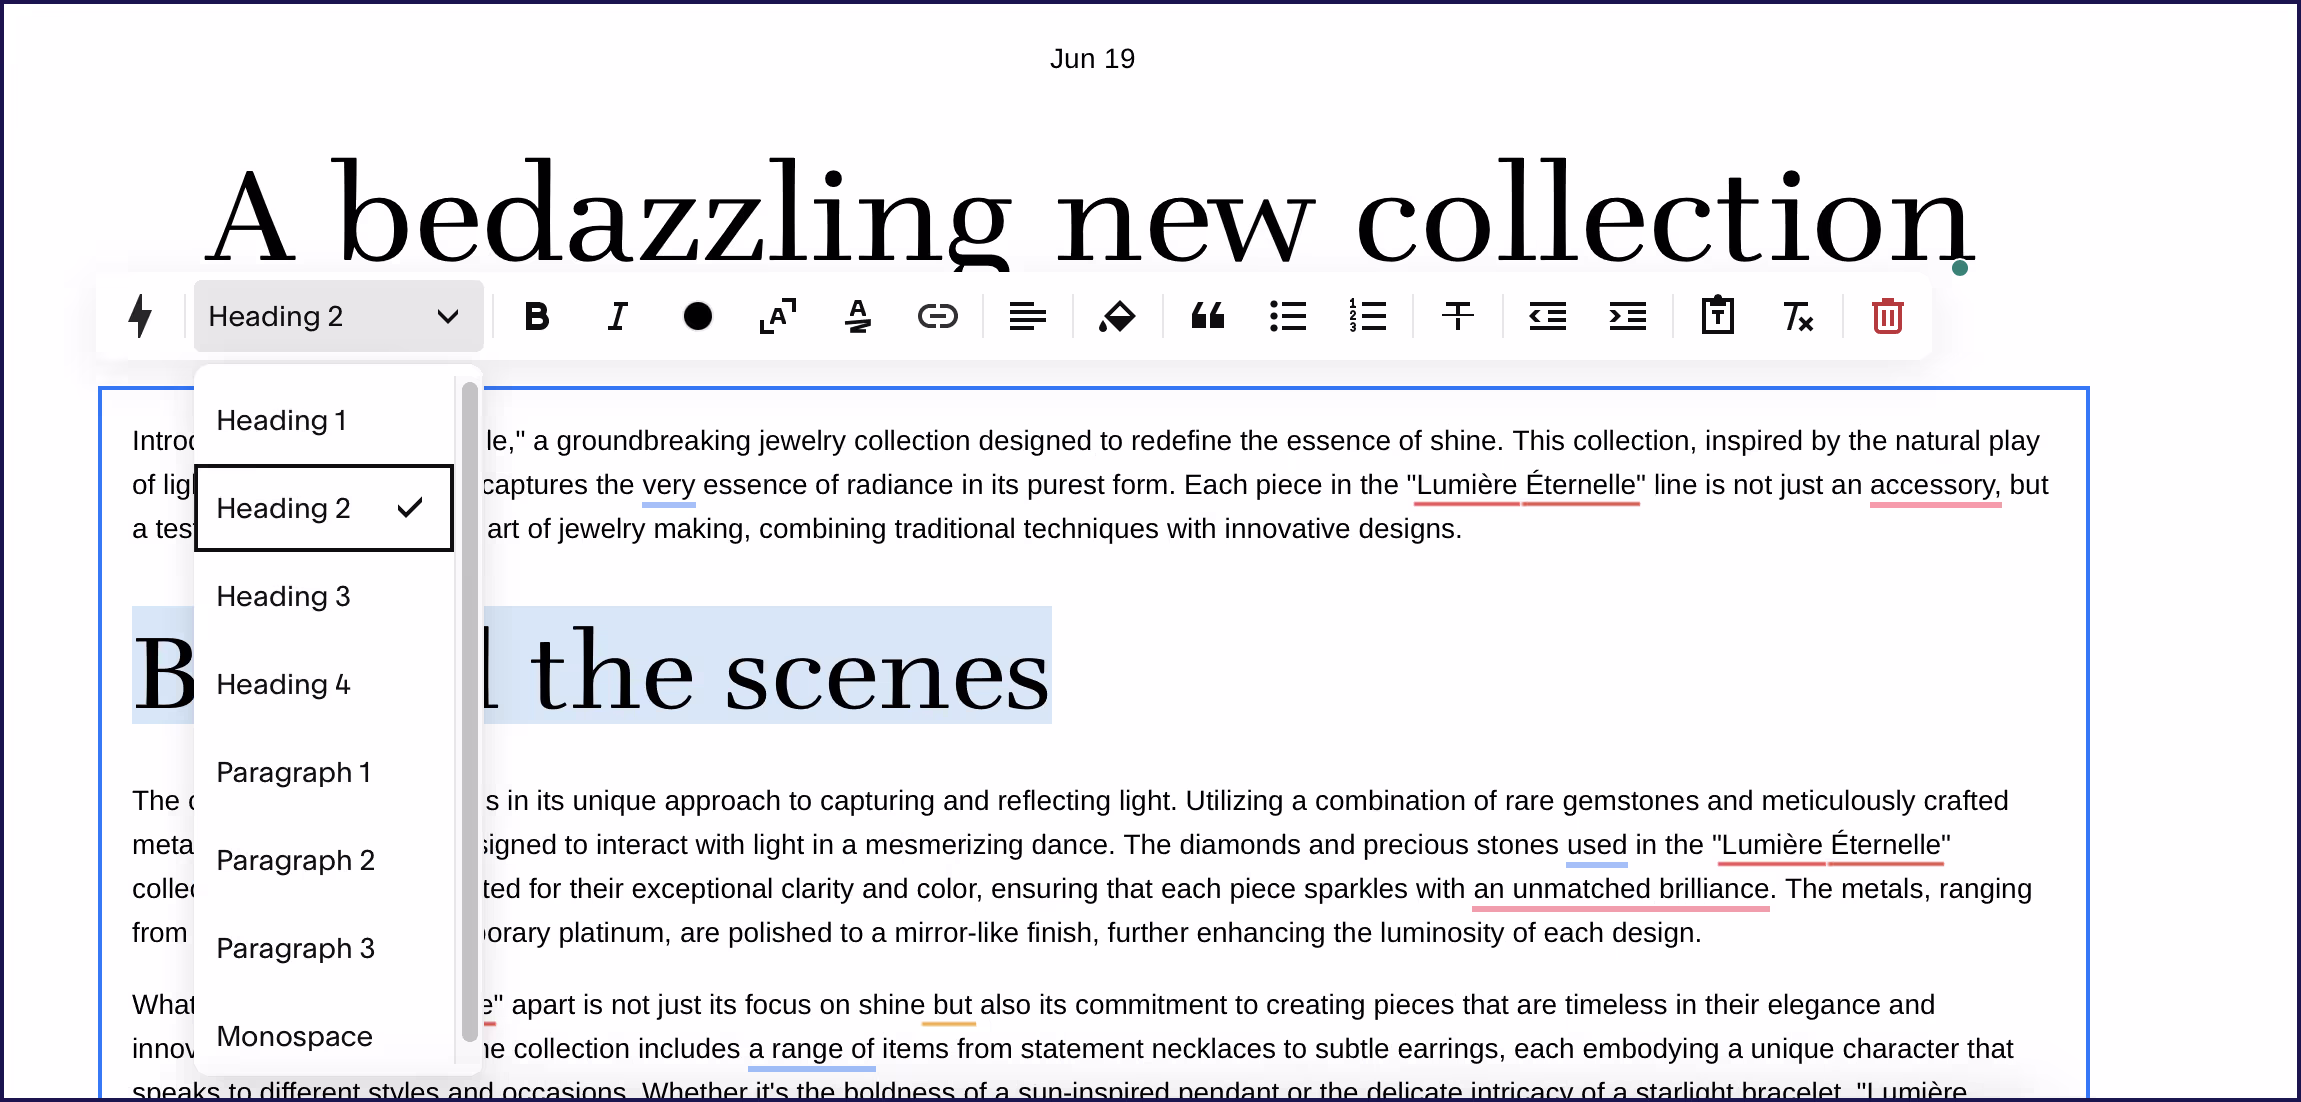Click the green dot beside the title
Image resolution: width=2301 pixels, height=1102 pixels.
click(x=1960, y=267)
